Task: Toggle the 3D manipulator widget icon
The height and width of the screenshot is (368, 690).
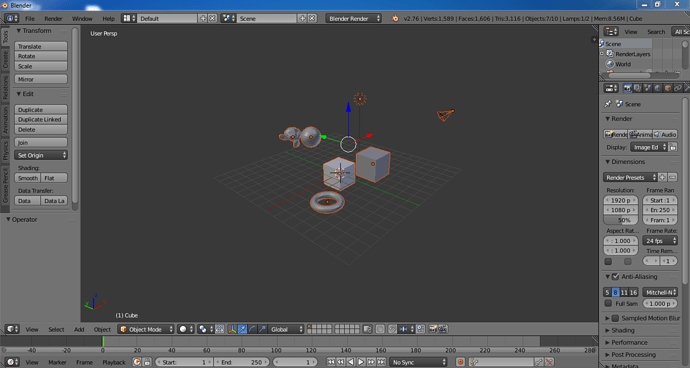Action: tap(232, 329)
